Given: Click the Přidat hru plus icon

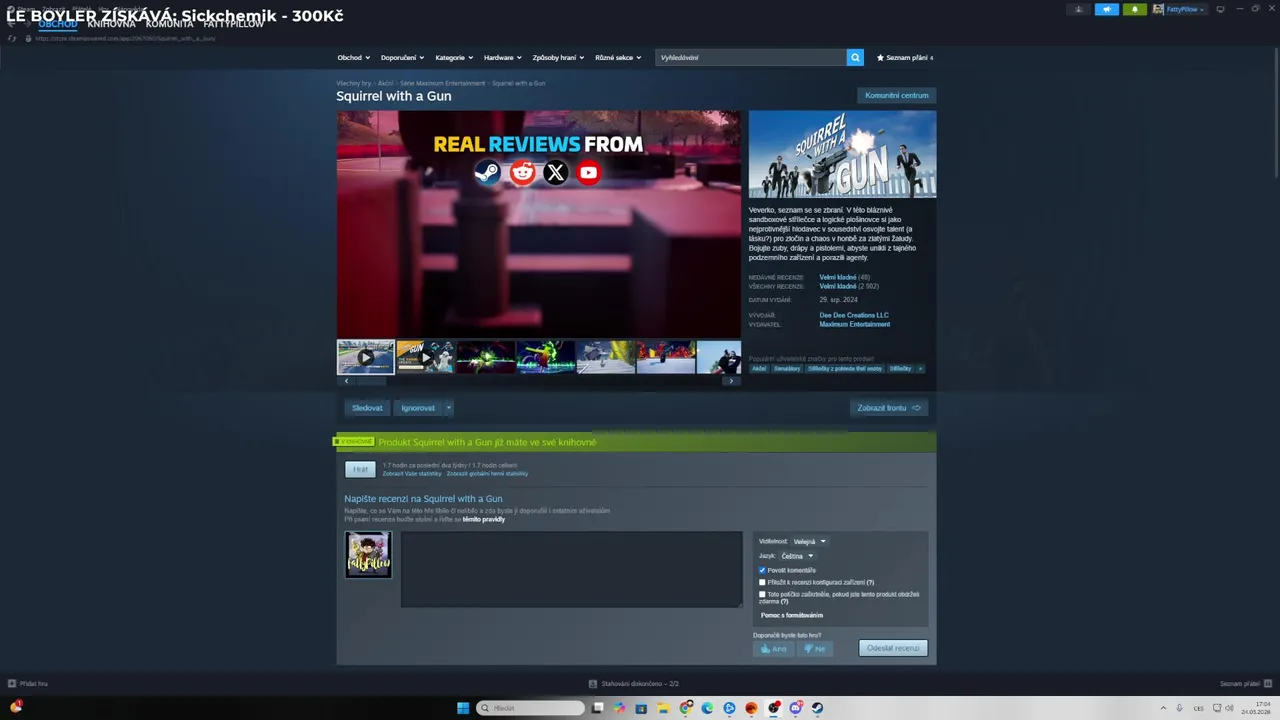Looking at the screenshot, I should 12,684.
